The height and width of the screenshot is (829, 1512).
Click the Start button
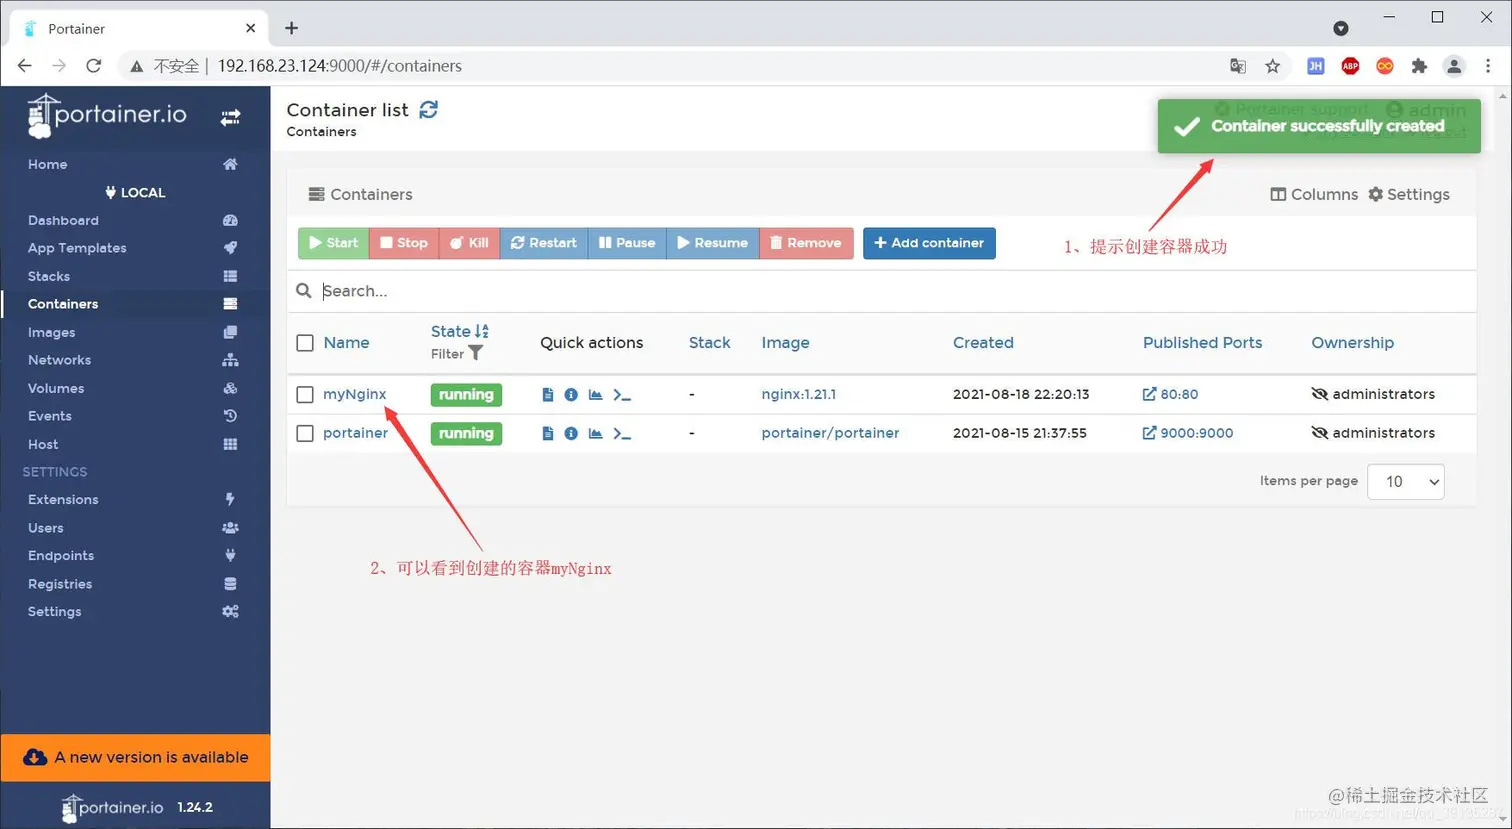[x=333, y=243]
